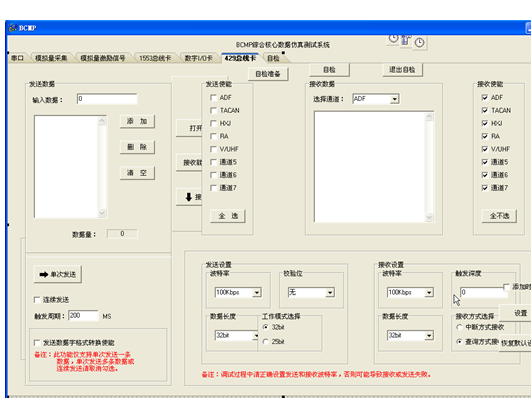
Task: Click the blue component icon between the clocks
Action: pyautogui.click(x=406, y=40)
